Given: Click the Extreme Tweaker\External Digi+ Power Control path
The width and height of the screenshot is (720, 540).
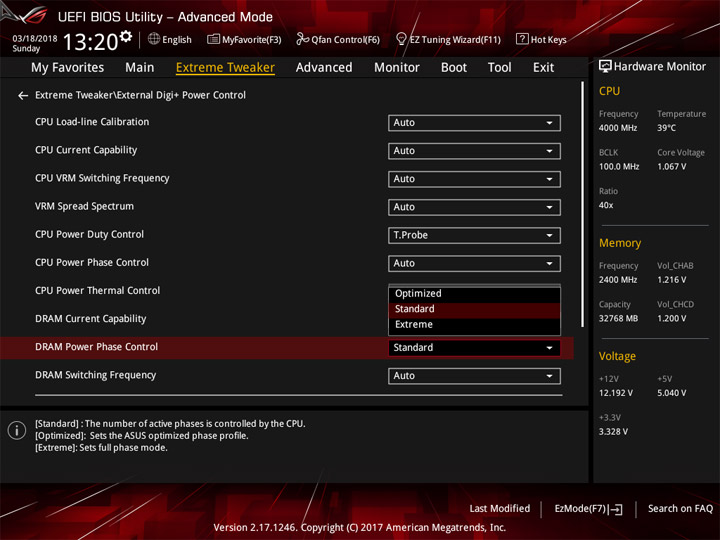Looking at the screenshot, I should (x=141, y=96).
